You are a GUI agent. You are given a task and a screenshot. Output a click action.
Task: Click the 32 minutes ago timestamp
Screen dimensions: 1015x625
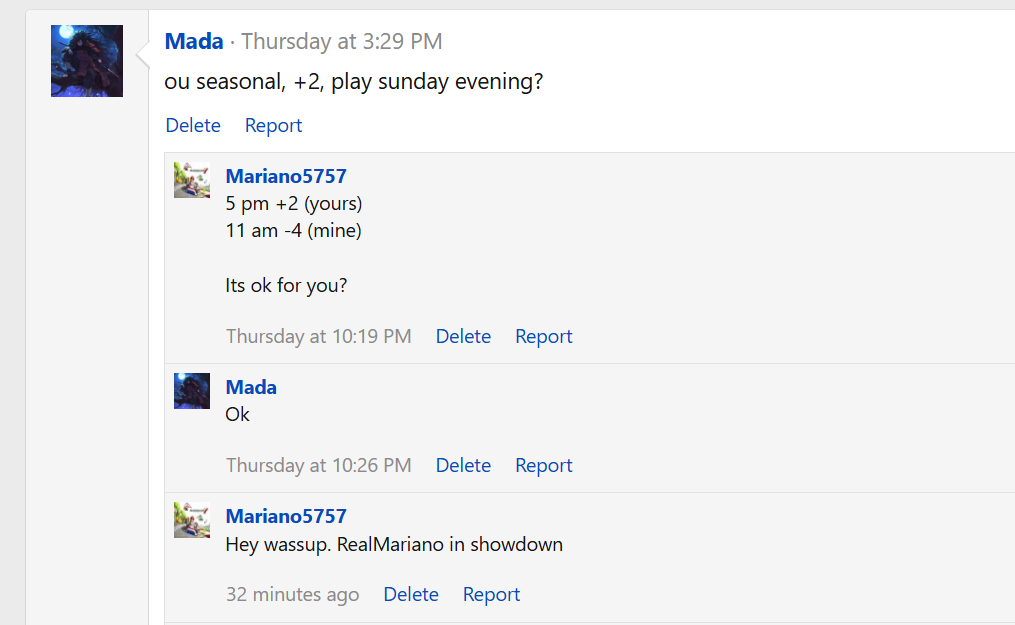coord(292,594)
